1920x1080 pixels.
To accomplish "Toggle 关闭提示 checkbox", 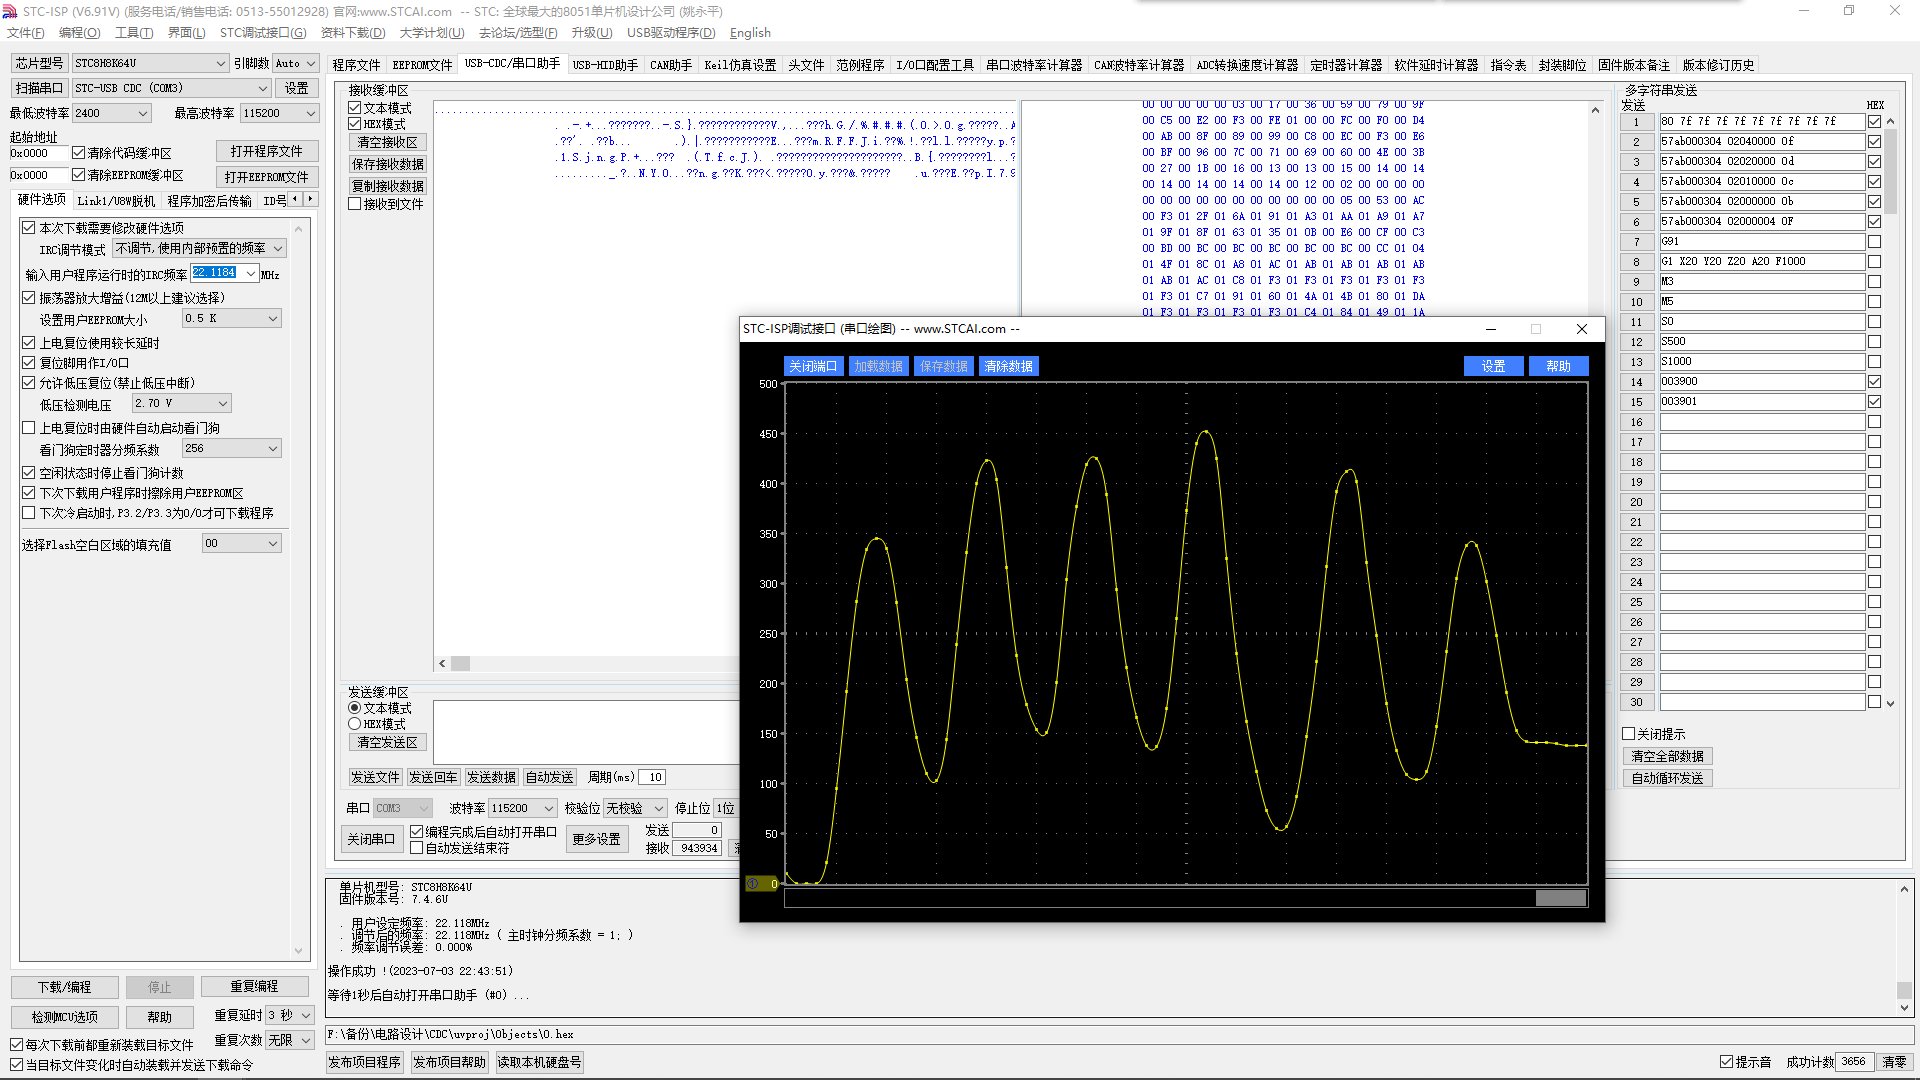I will 1629,734.
